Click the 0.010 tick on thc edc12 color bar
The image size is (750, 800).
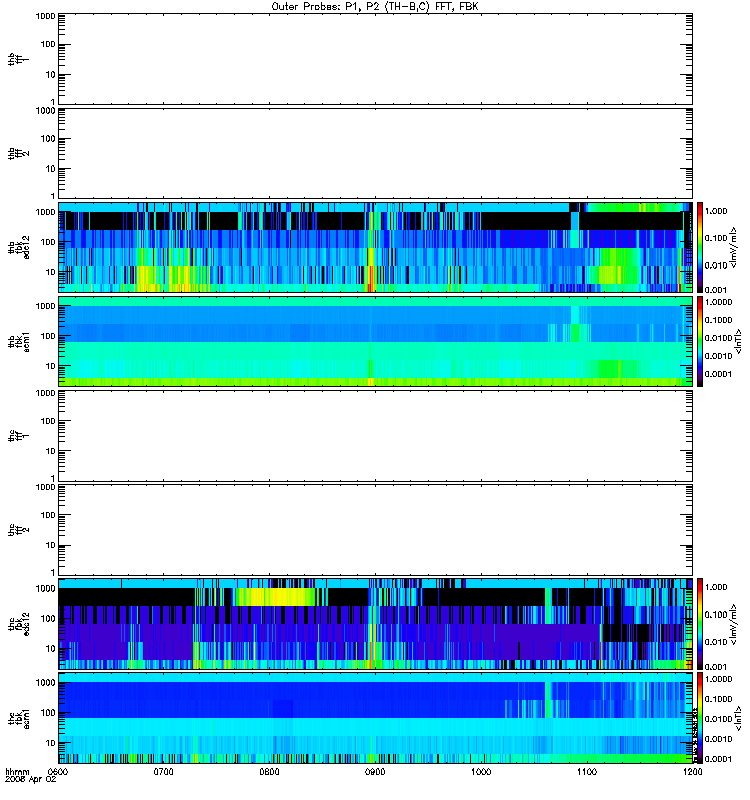716,642
